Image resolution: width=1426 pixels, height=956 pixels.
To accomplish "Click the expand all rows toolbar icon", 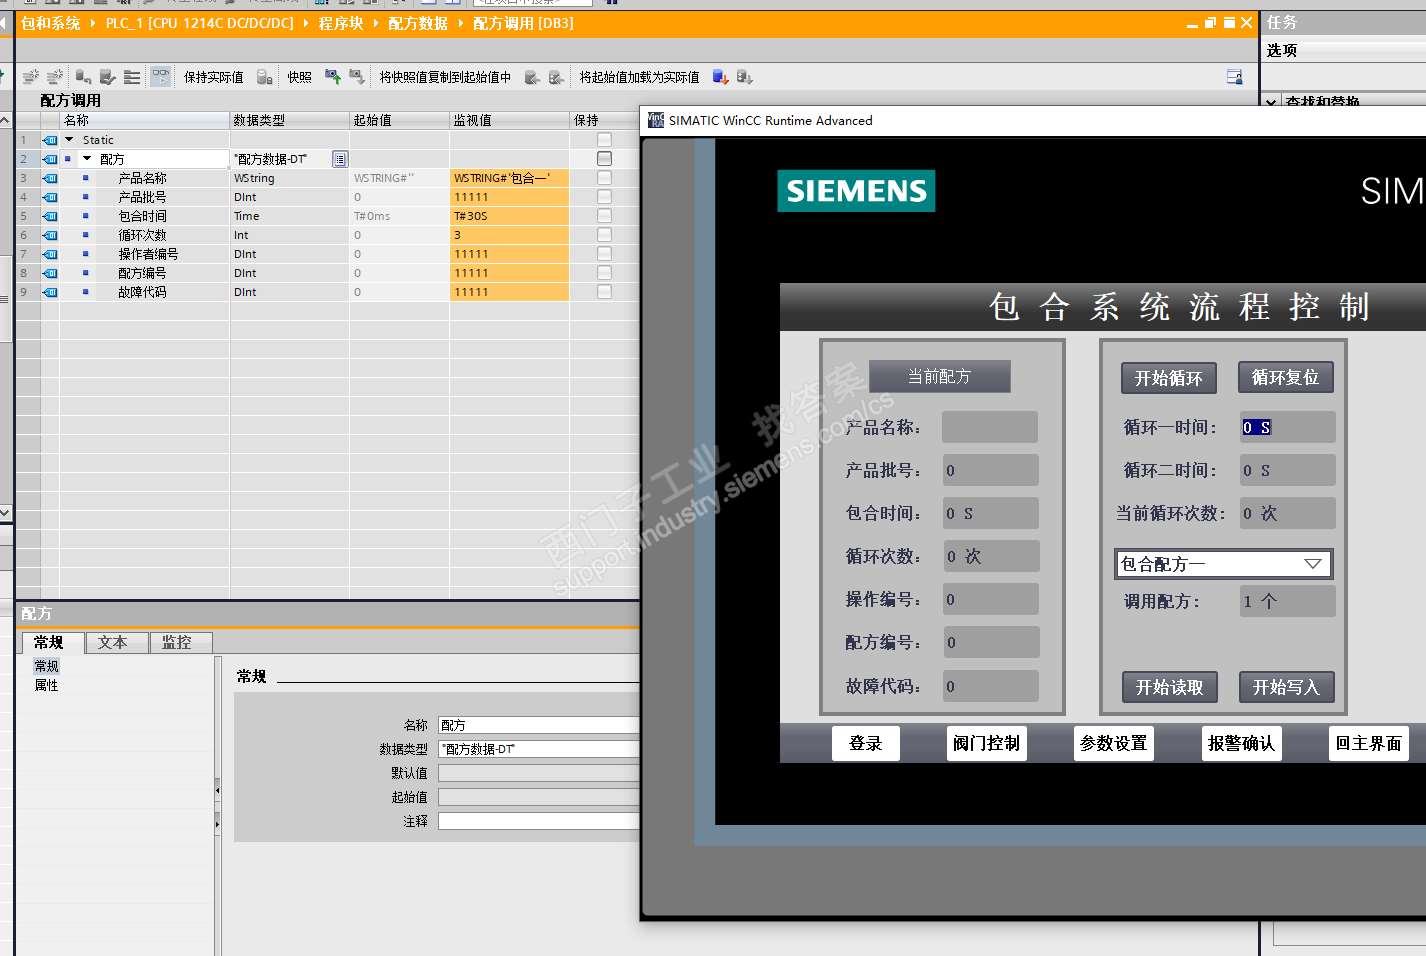I will [x=132, y=77].
